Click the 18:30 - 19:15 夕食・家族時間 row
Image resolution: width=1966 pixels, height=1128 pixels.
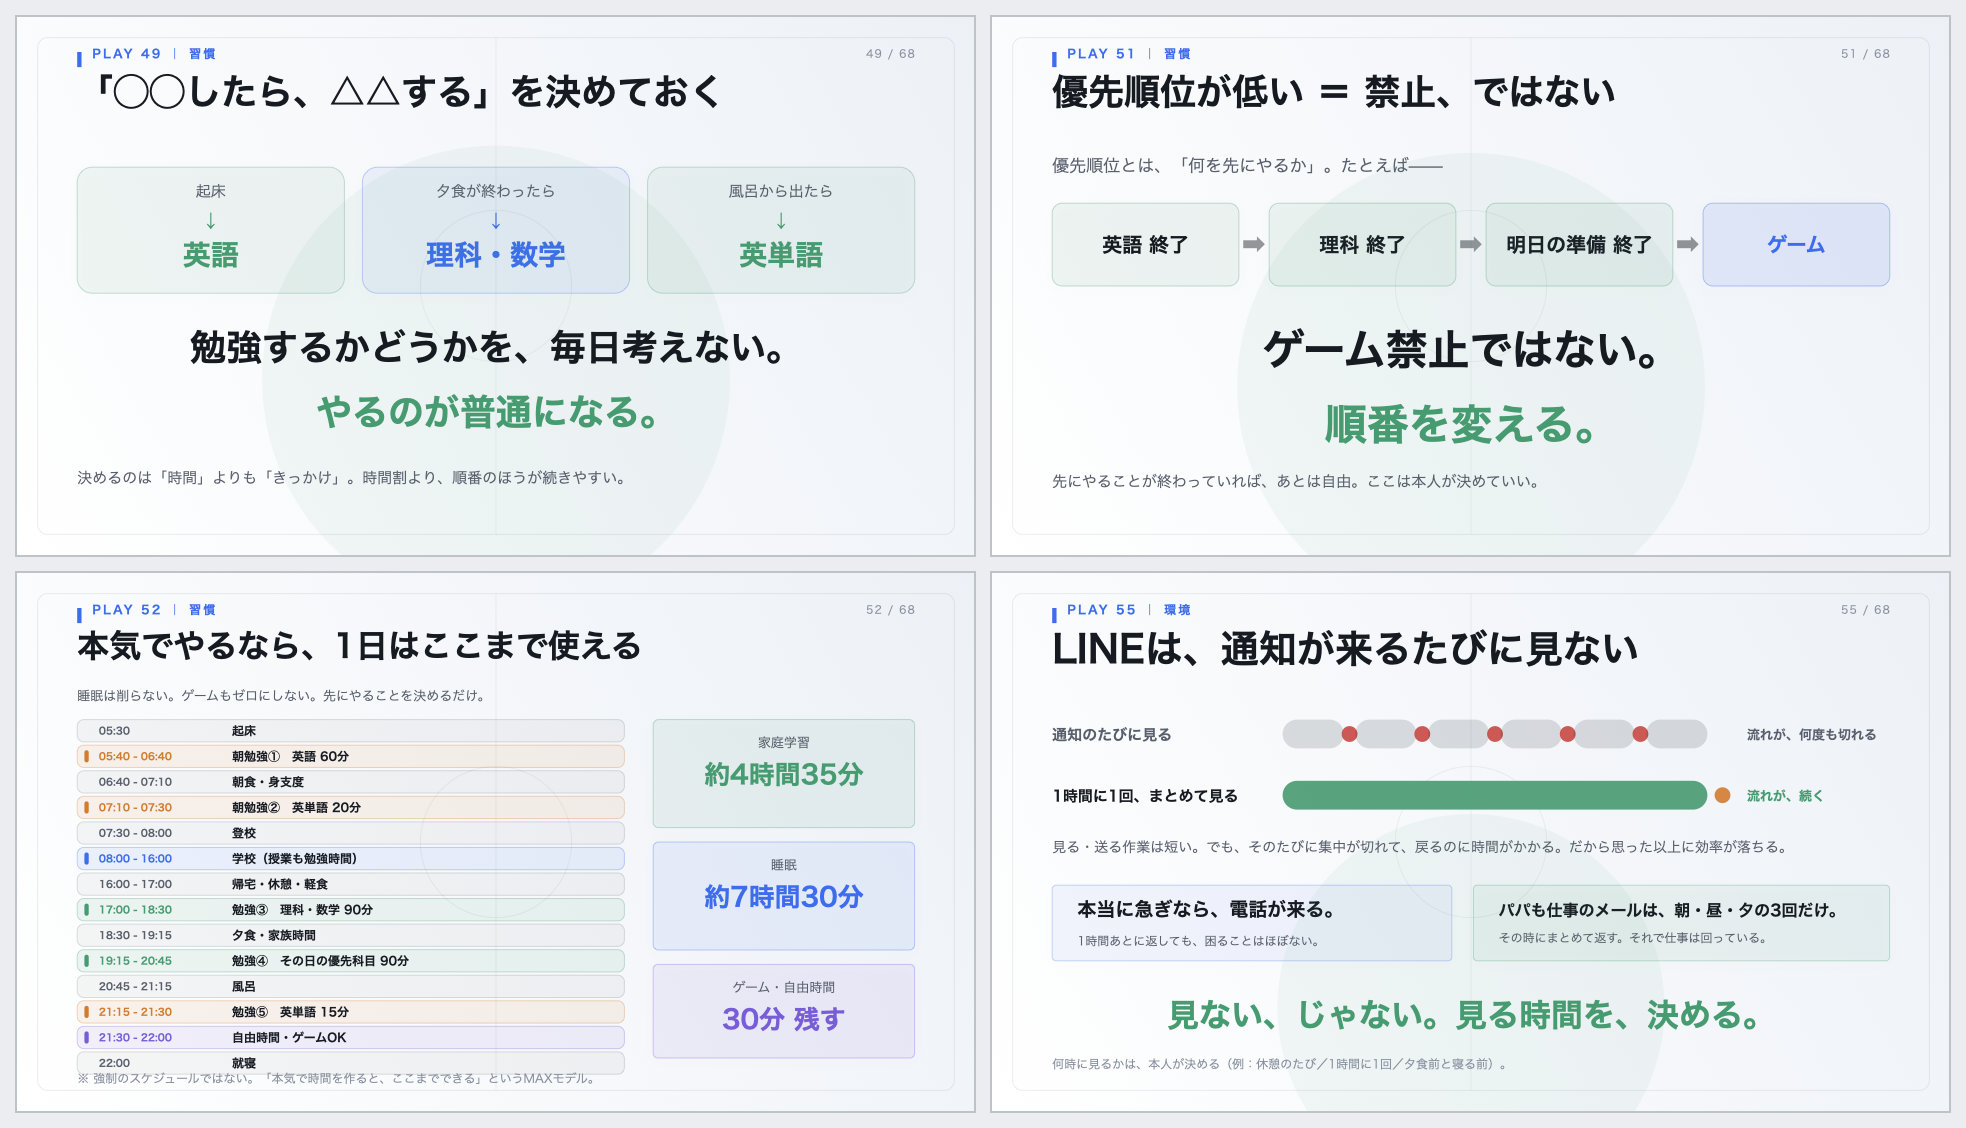[351, 935]
